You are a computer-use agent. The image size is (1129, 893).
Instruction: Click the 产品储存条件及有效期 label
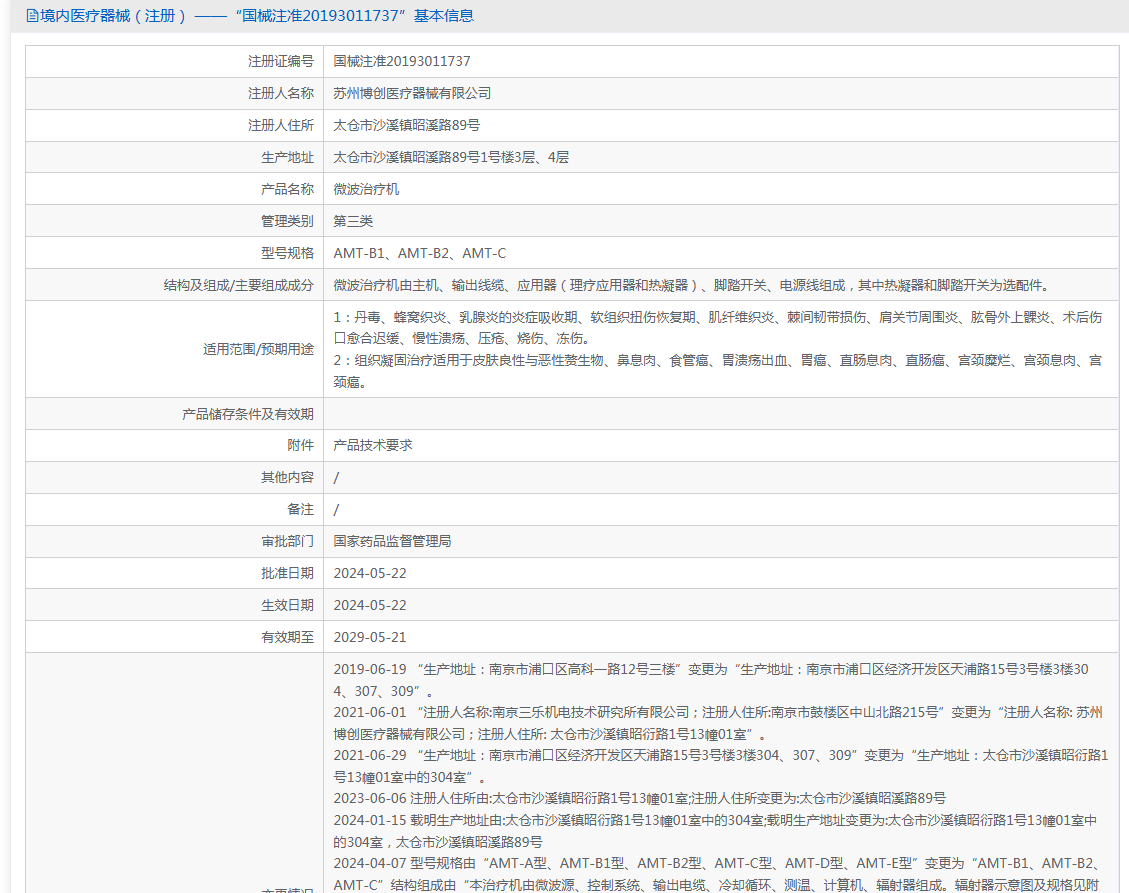[x=248, y=414]
